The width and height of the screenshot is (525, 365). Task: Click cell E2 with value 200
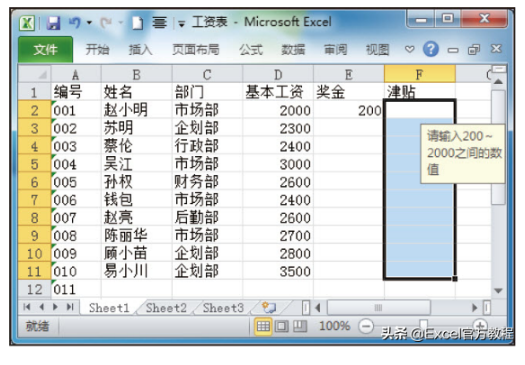tap(349, 110)
